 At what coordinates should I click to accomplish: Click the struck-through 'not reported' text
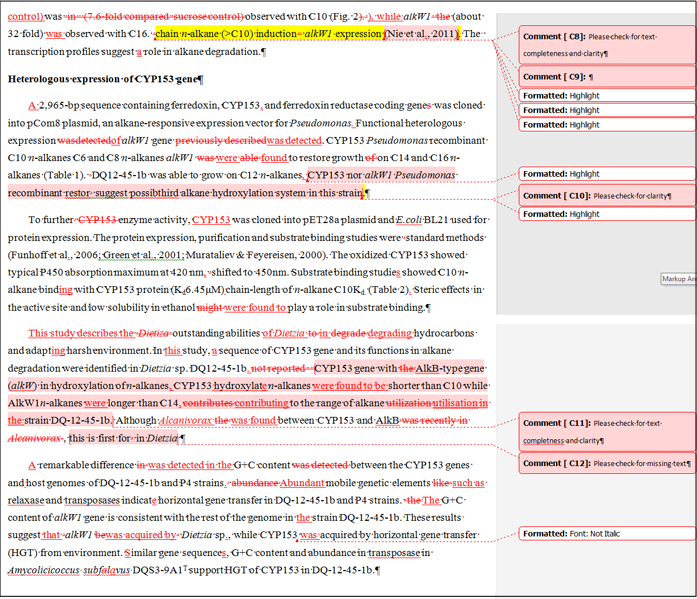(x=278, y=368)
